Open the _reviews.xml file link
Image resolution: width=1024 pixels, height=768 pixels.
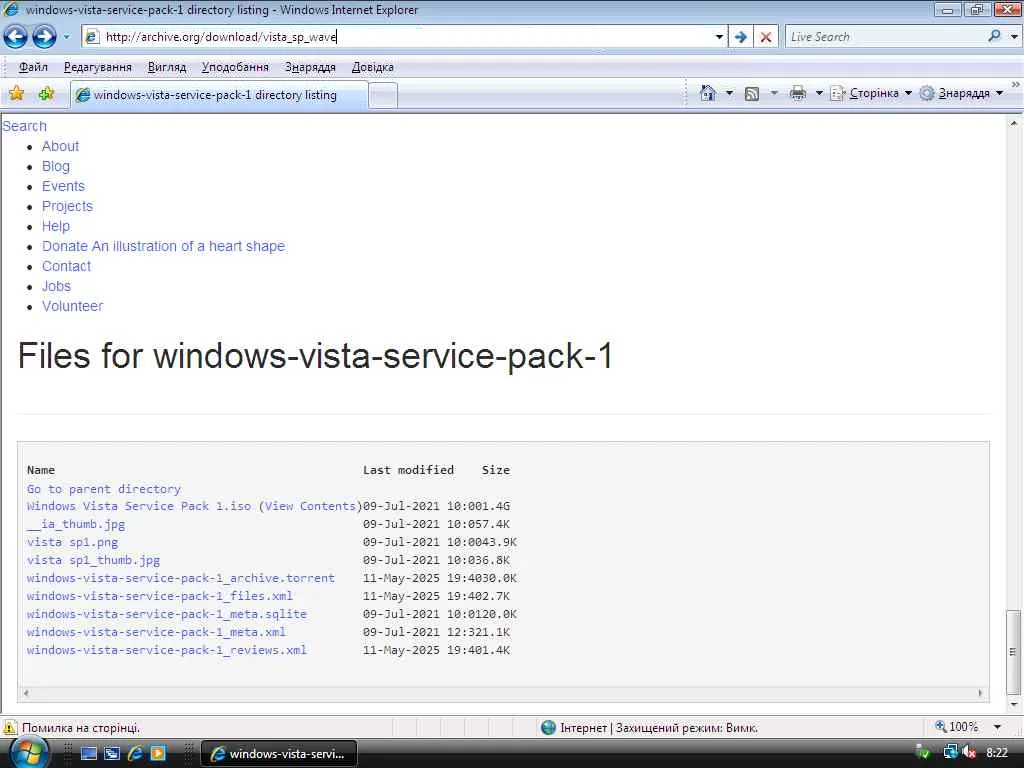point(167,650)
